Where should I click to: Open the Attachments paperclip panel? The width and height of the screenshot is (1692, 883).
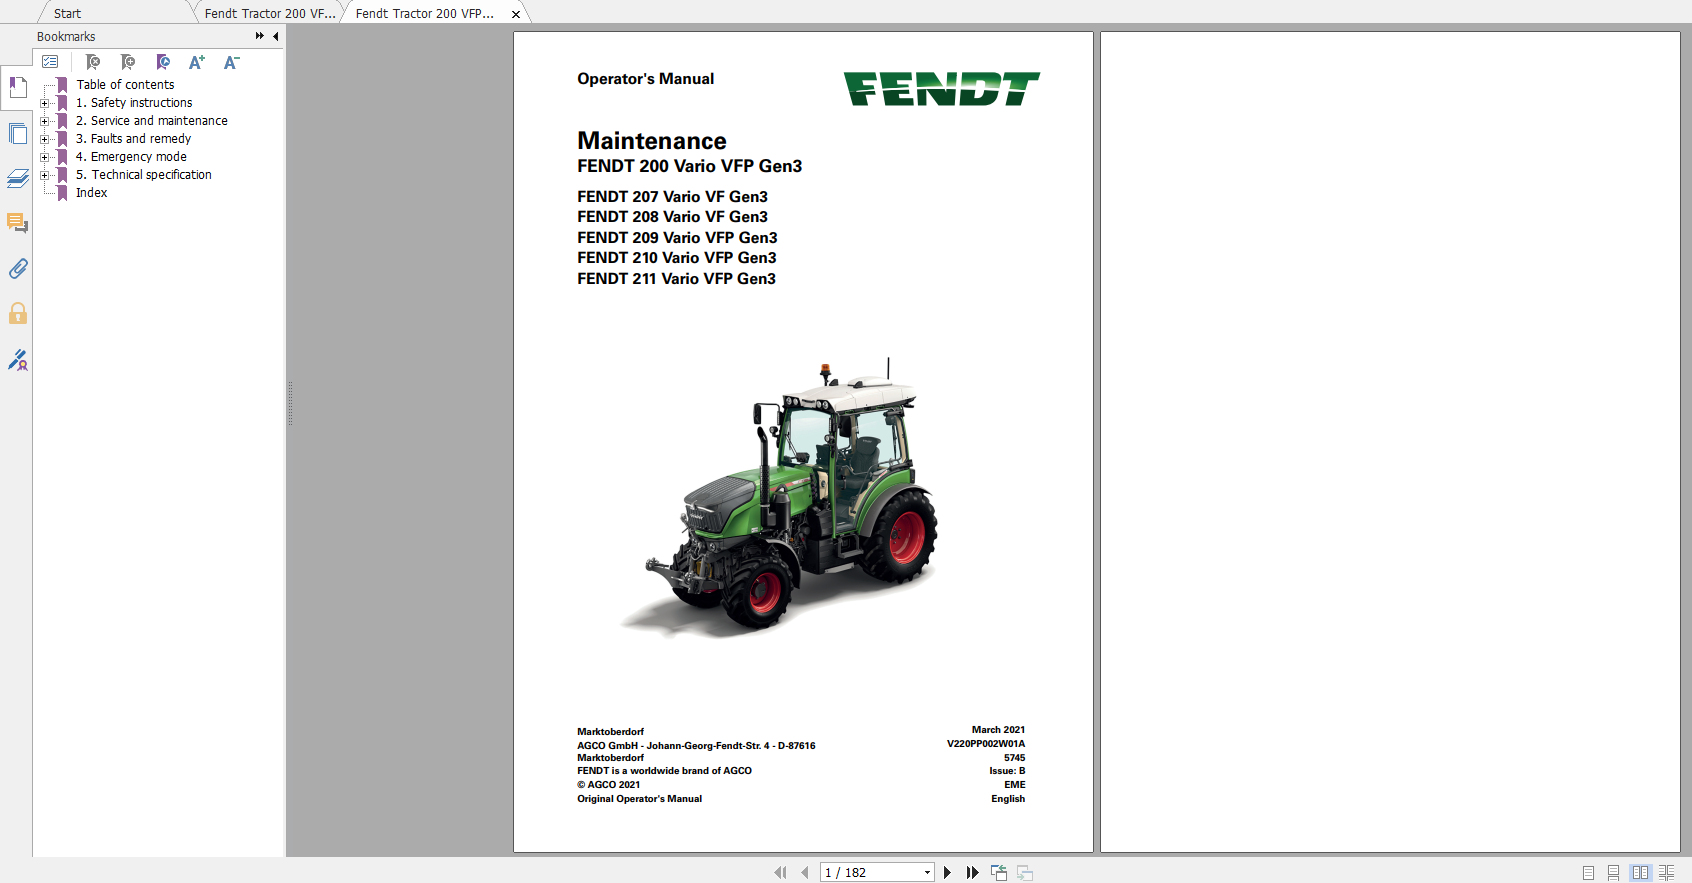click(x=18, y=268)
